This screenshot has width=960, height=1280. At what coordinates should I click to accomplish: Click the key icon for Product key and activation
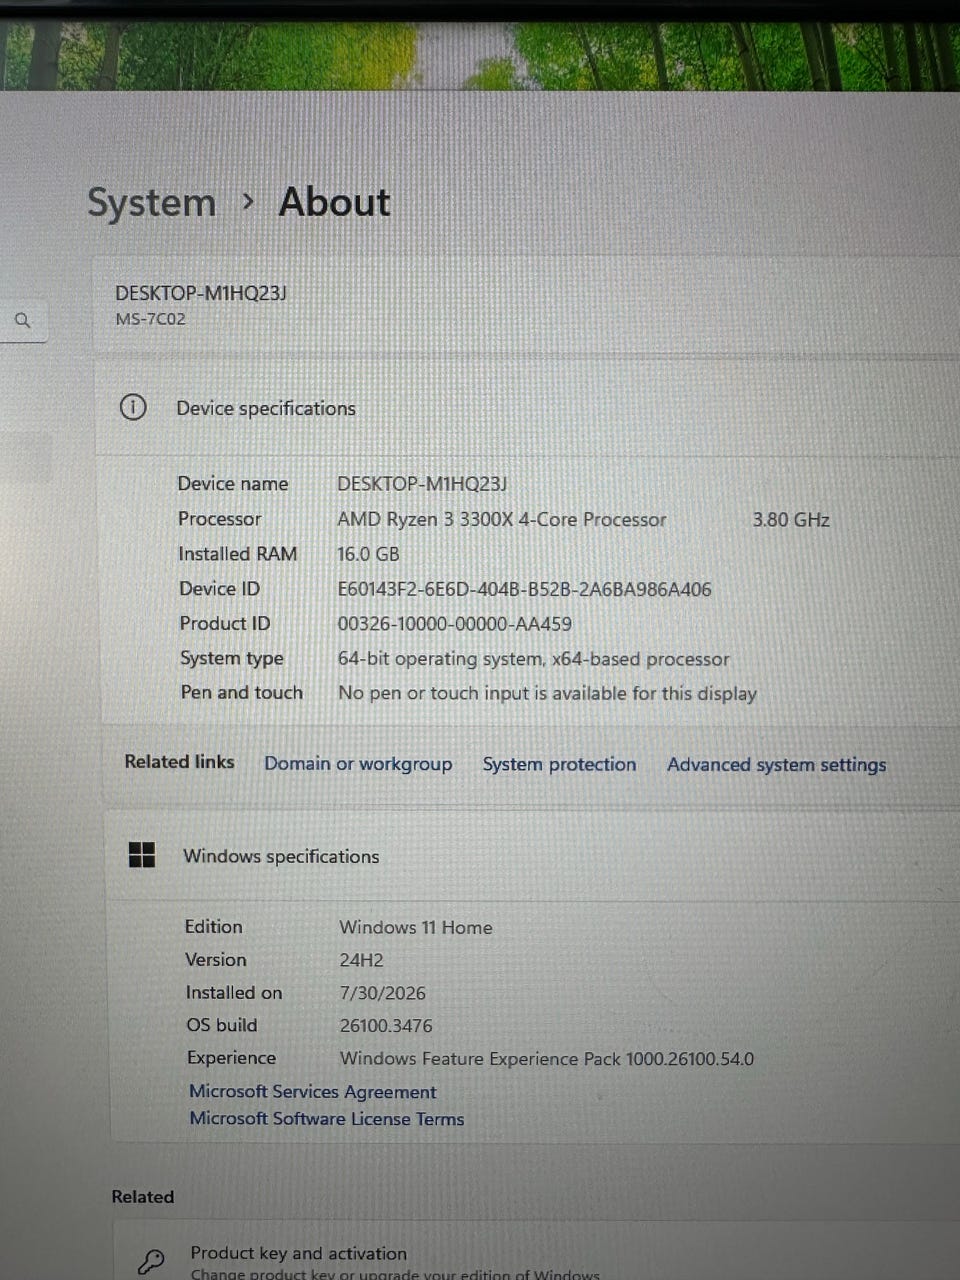click(x=151, y=1262)
